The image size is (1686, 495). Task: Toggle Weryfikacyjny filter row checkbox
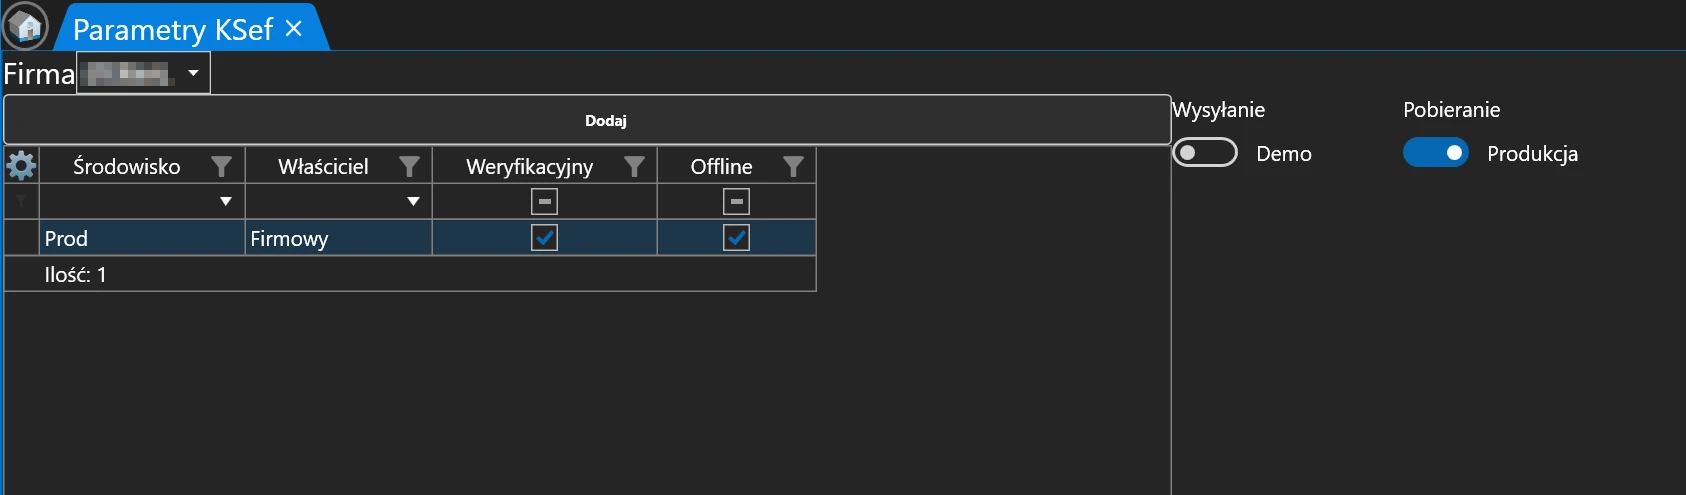point(544,202)
